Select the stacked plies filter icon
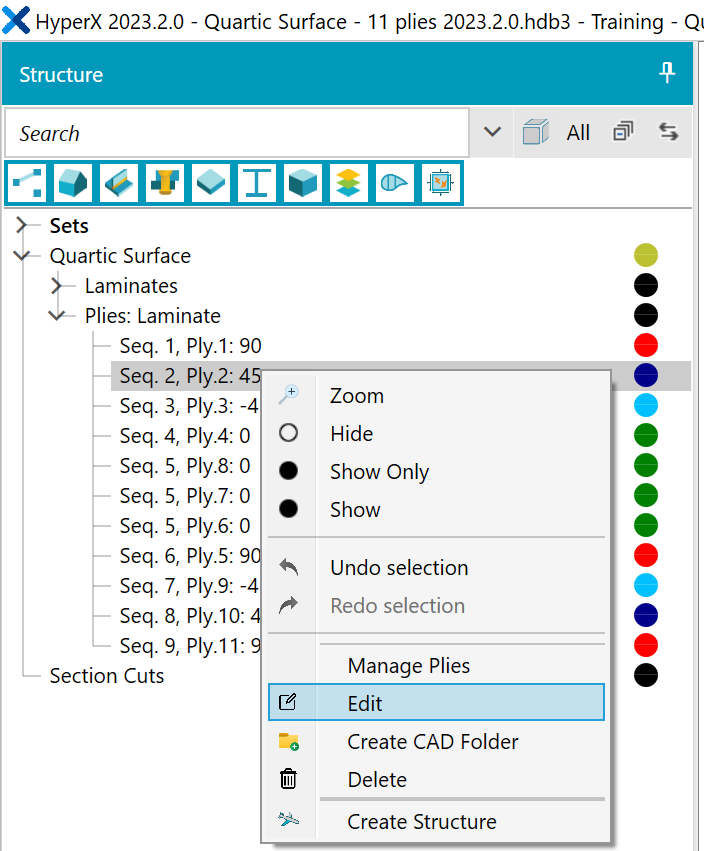704x851 pixels. tap(348, 182)
